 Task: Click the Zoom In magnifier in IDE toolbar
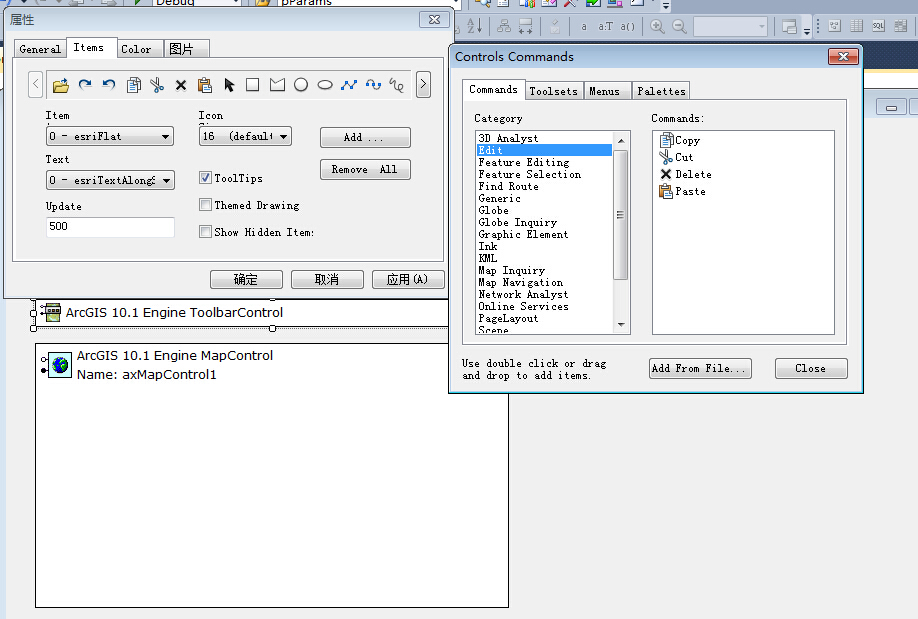click(657, 26)
